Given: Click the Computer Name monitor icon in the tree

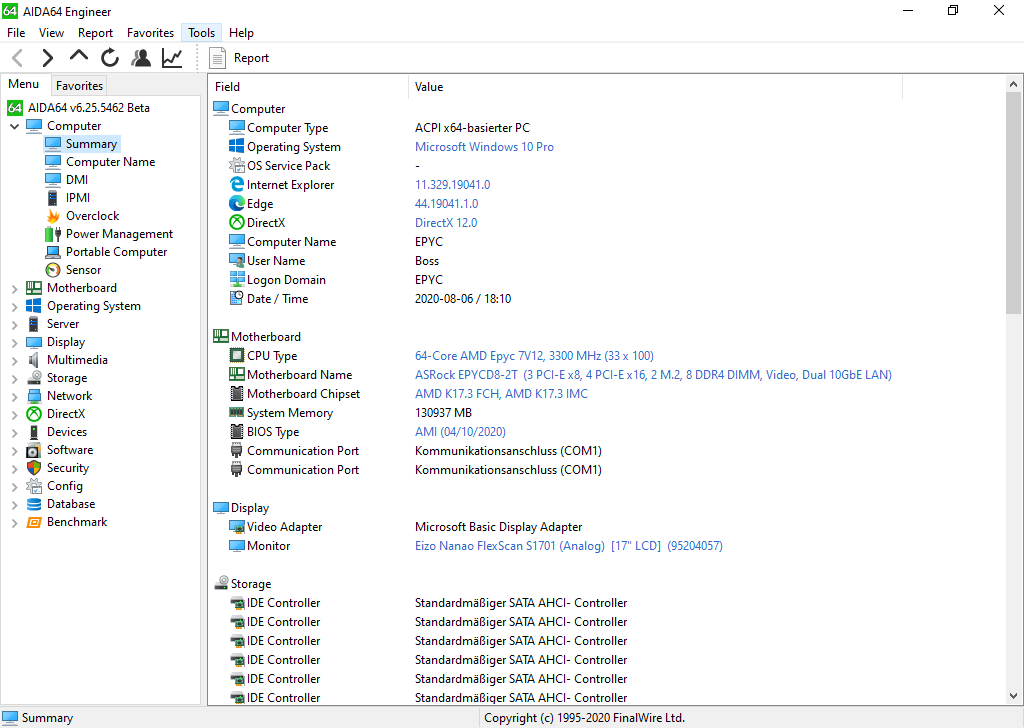Looking at the screenshot, I should click(53, 161).
